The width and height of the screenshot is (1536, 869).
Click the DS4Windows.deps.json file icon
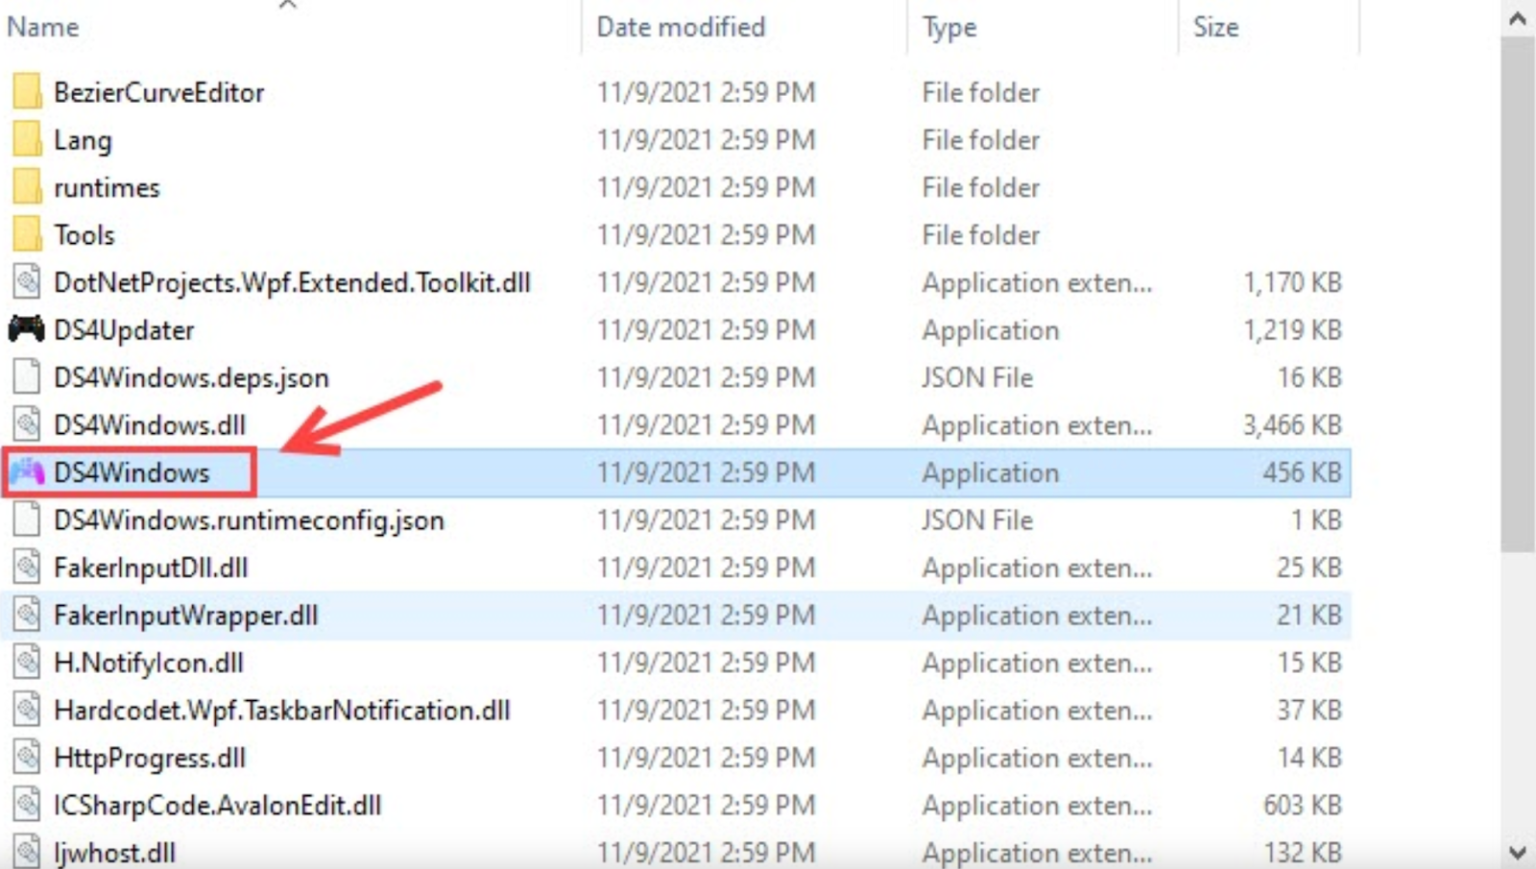pyautogui.click(x=27, y=377)
